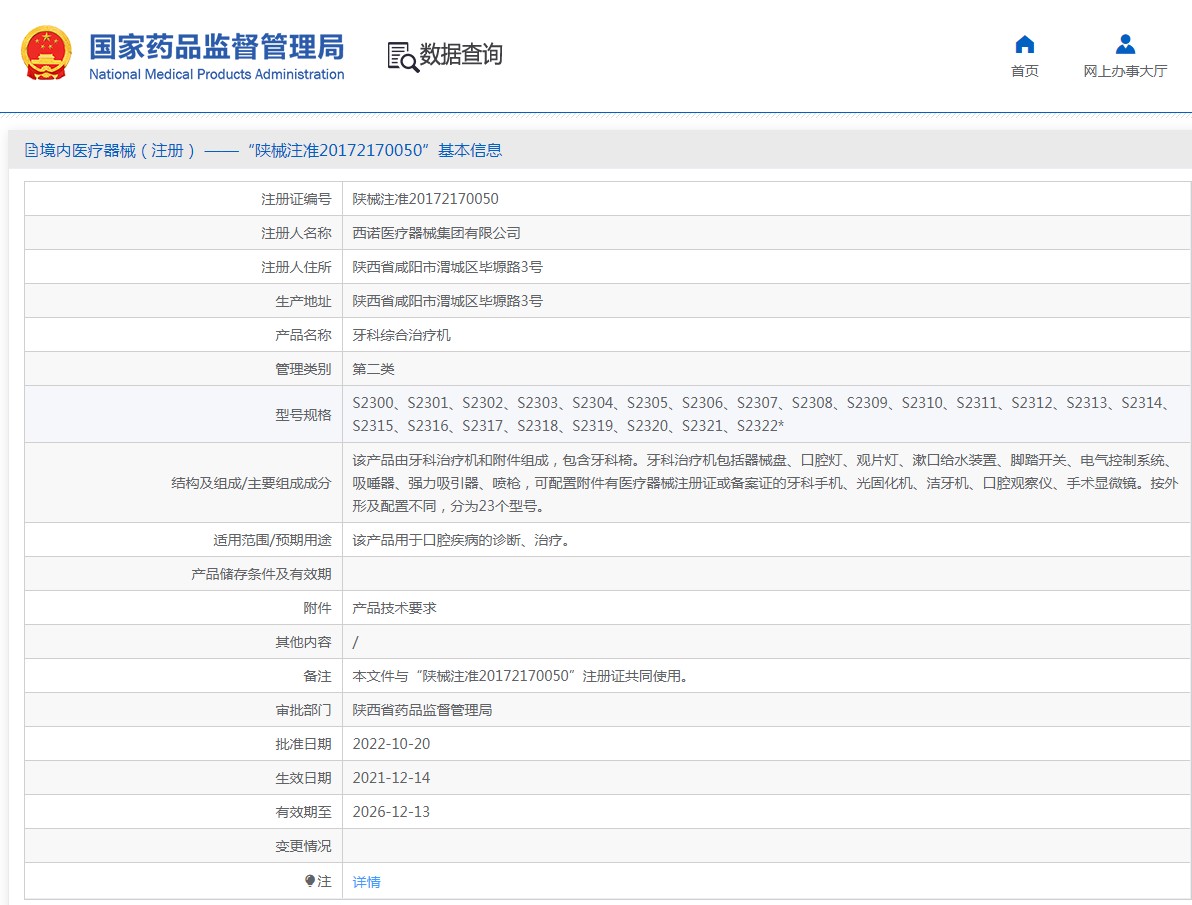This screenshot has height=905, width=1192.
Task: Open the 首页 home icon
Action: [x=1025, y=45]
